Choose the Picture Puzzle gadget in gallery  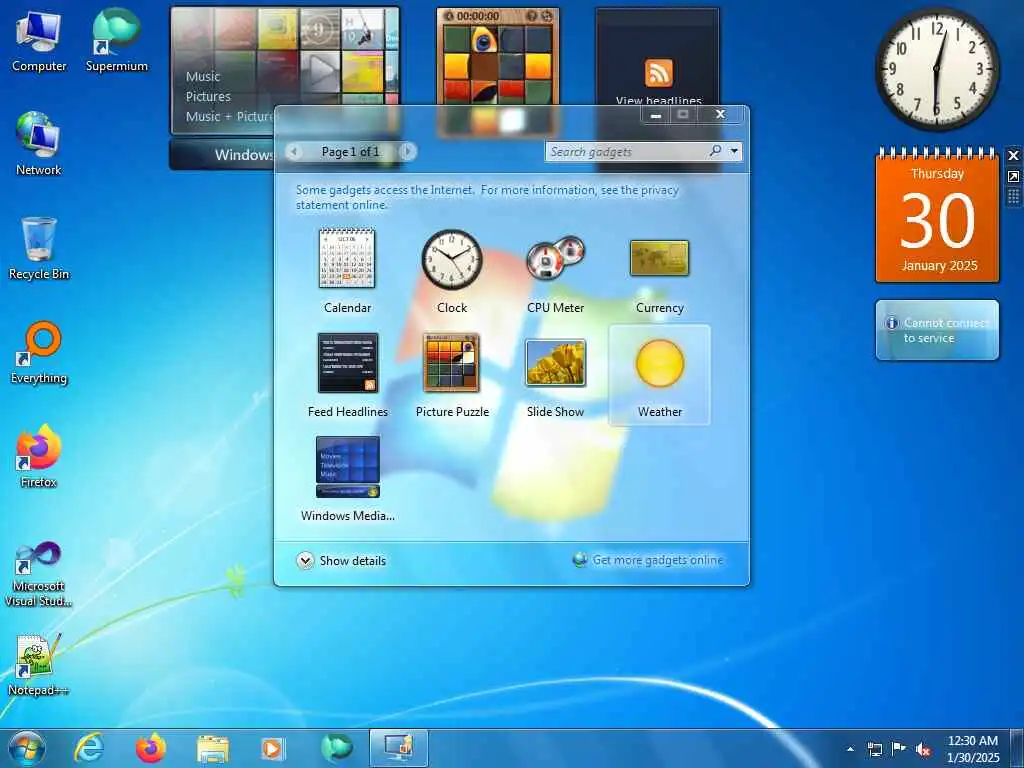point(451,363)
